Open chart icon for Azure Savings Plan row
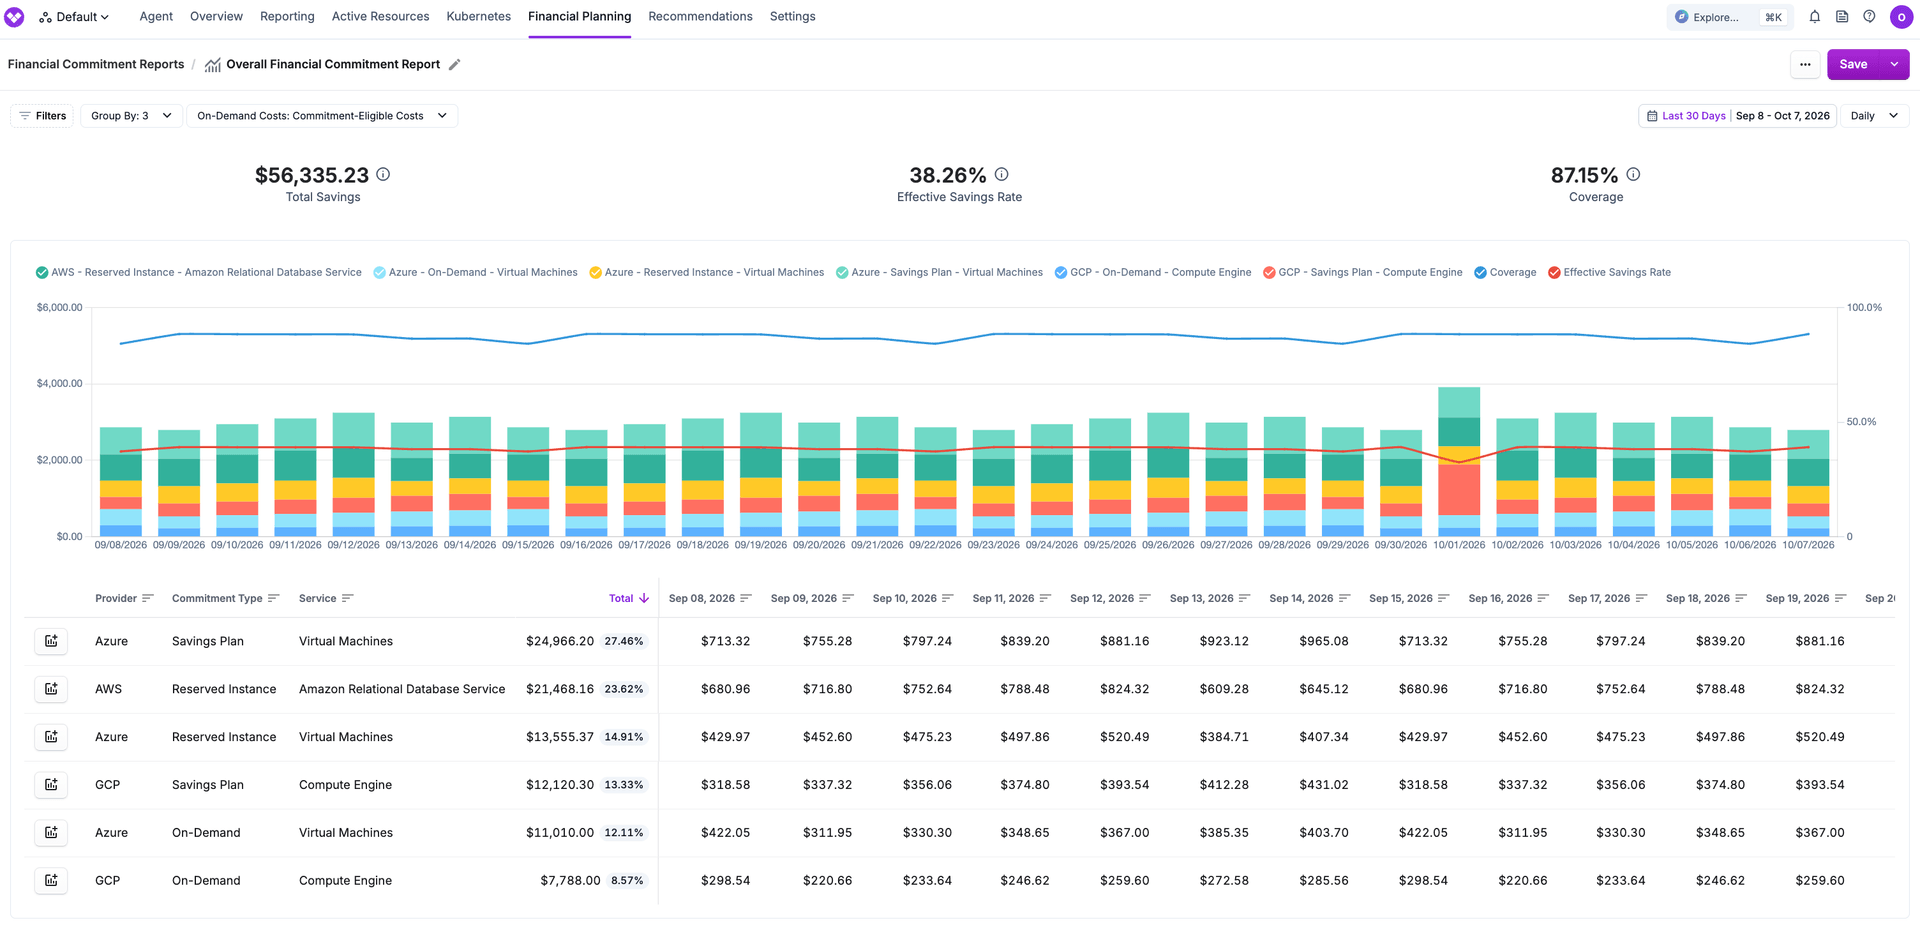 pos(51,641)
